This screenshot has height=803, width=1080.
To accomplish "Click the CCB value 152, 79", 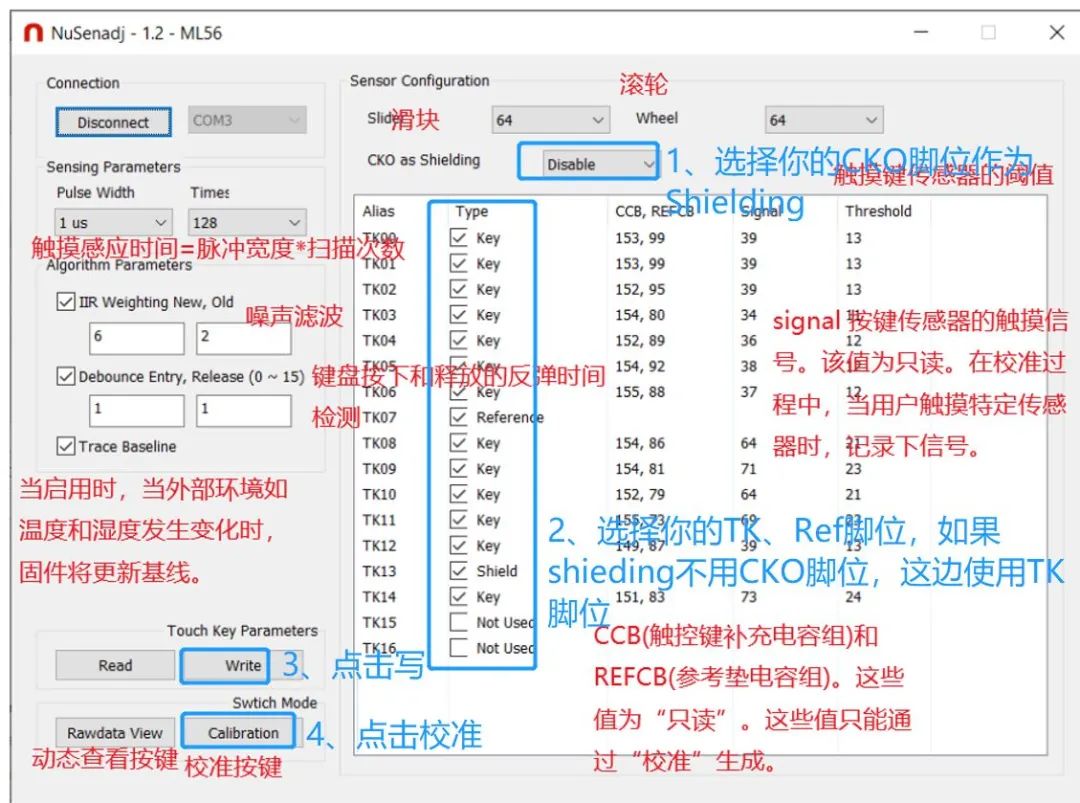I will pyautogui.click(x=640, y=494).
